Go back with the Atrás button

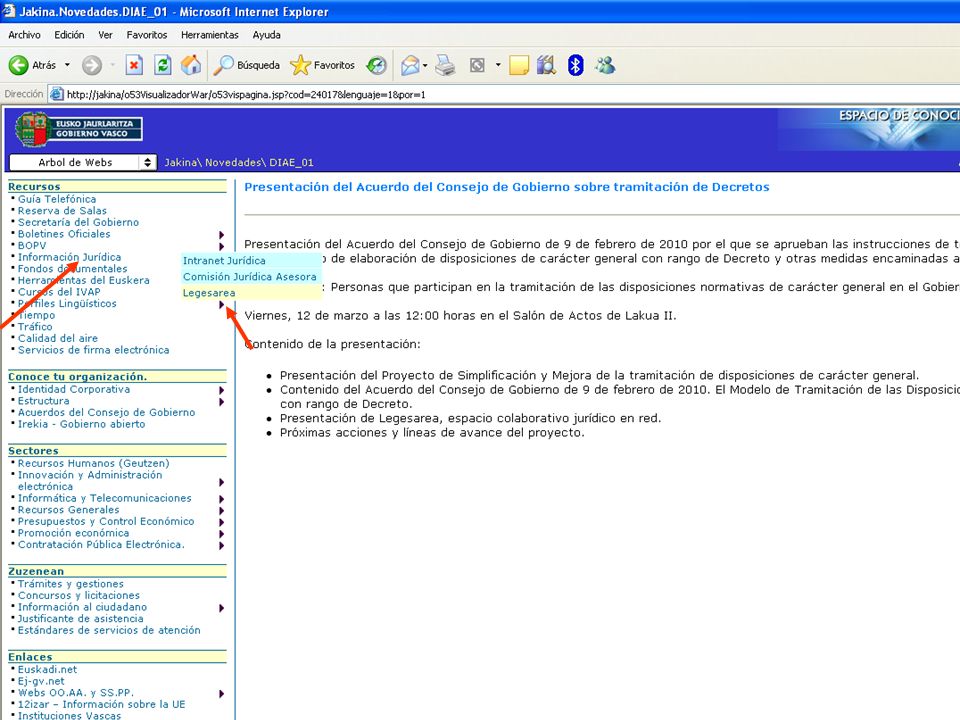[32, 65]
